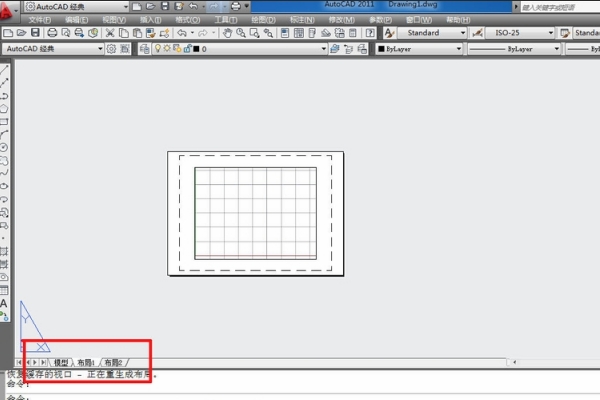Image resolution: width=600 pixels, height=400 pixels.
Task: Activate the Zoom Window tool
Action: (x=254, y=33)
